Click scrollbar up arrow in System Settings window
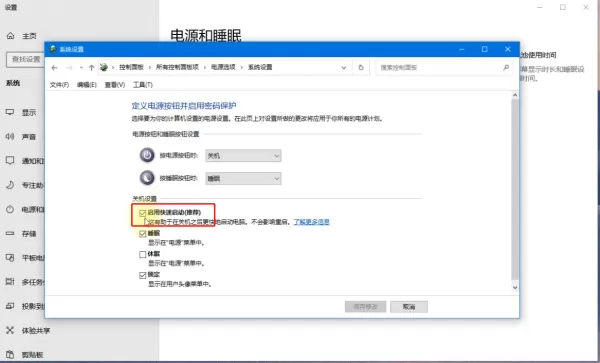This screenshot has width=600, height=363. (515, 95)
